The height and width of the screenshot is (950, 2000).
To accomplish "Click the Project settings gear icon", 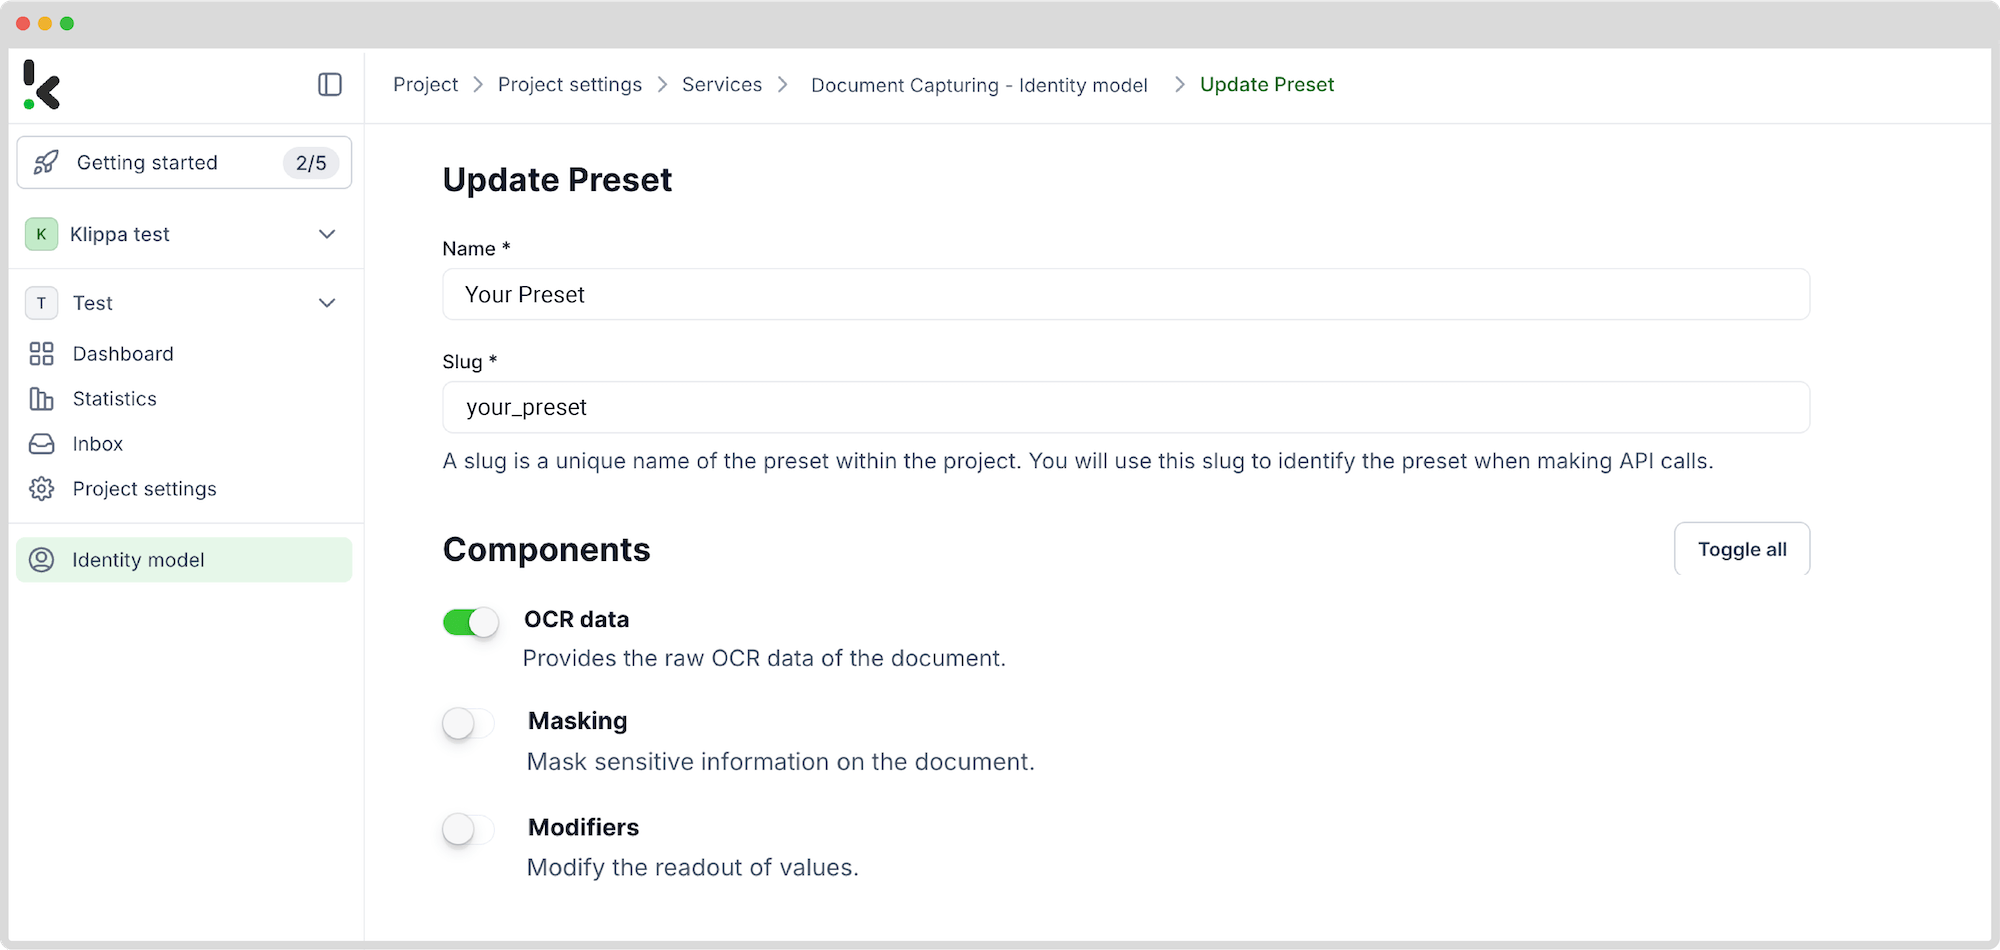I will tap(41, 489).
